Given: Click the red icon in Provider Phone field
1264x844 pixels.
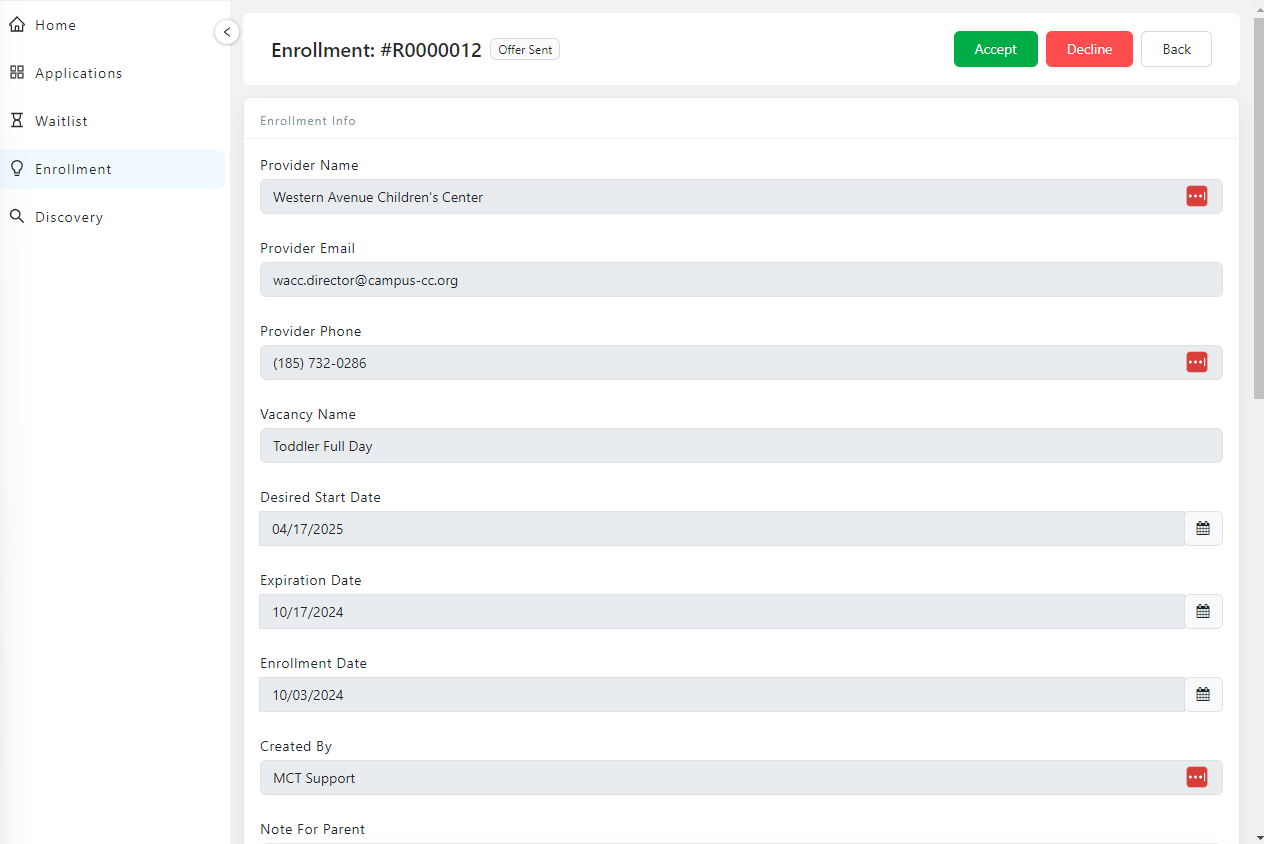Looking at the screenshot, I should point(1197,362).
